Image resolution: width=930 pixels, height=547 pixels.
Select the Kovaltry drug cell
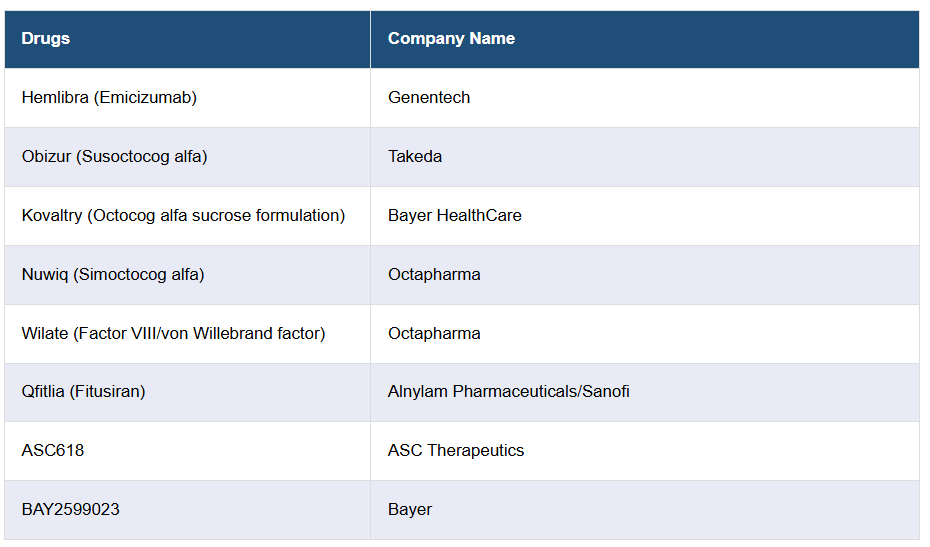(x=183, y=216)
